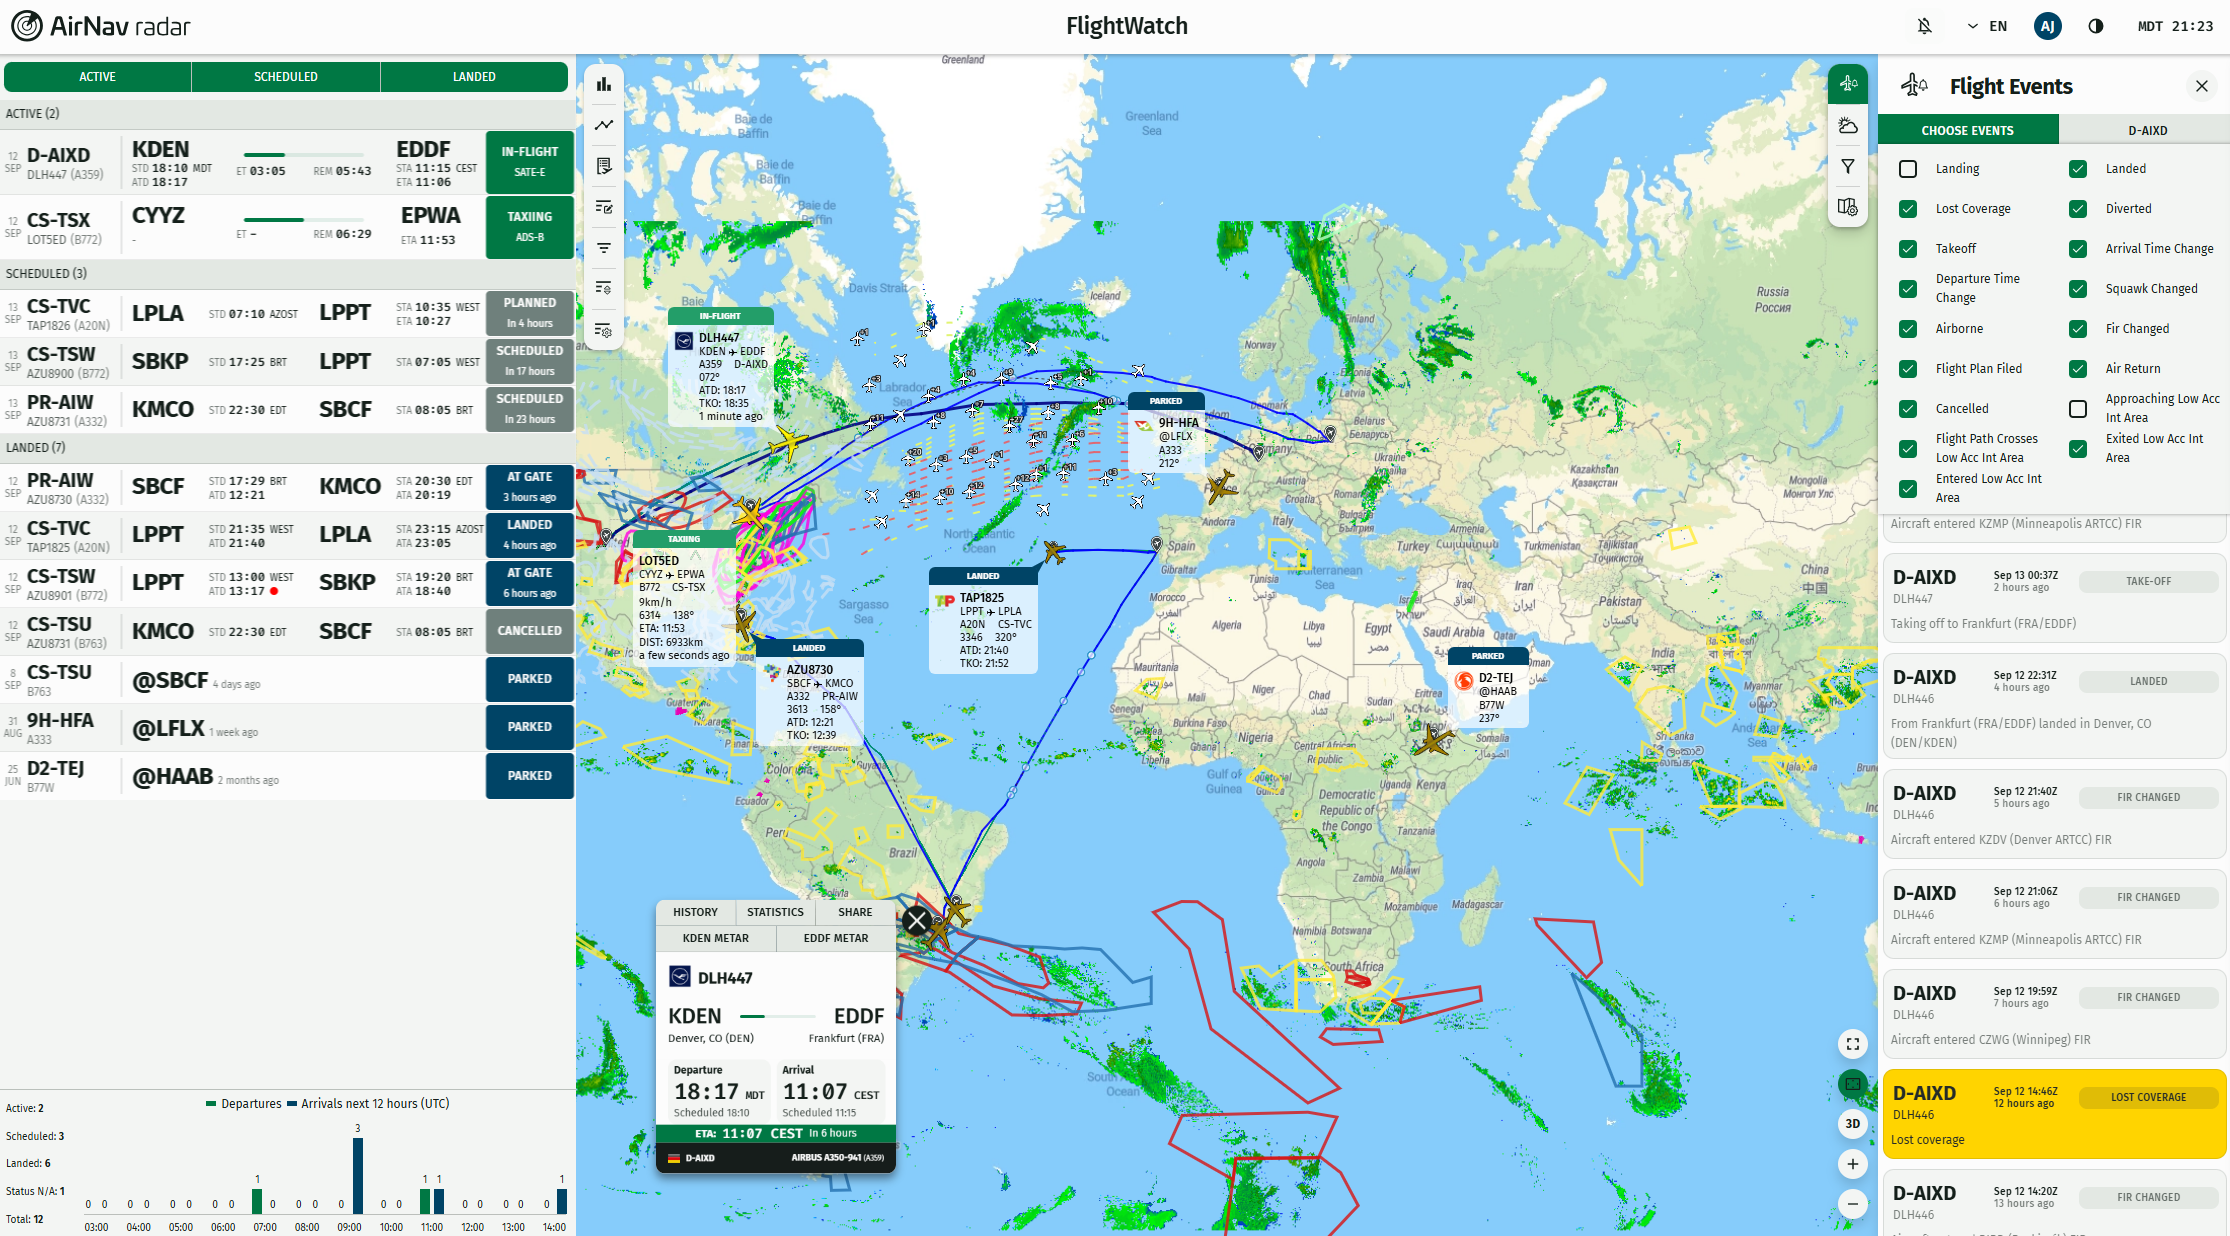The height and width of the screenshot is (1236, 2230).
Task: Close the Flight Events panel
Action: click(2202, 86)
